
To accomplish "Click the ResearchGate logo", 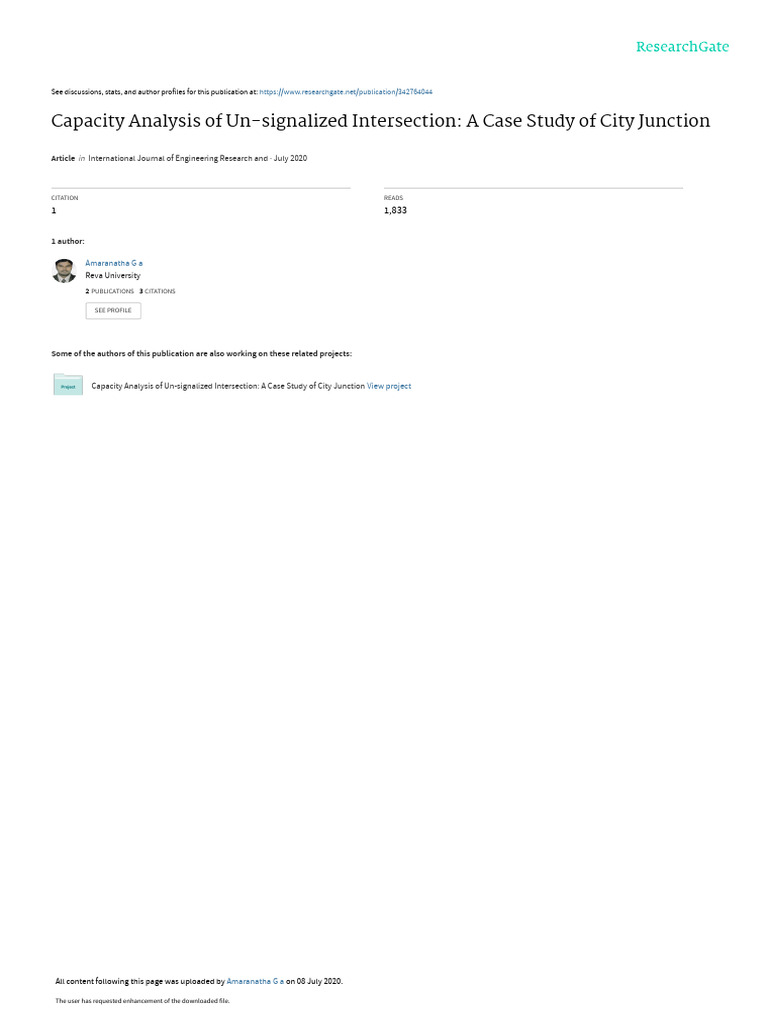I will click(682, 46).
